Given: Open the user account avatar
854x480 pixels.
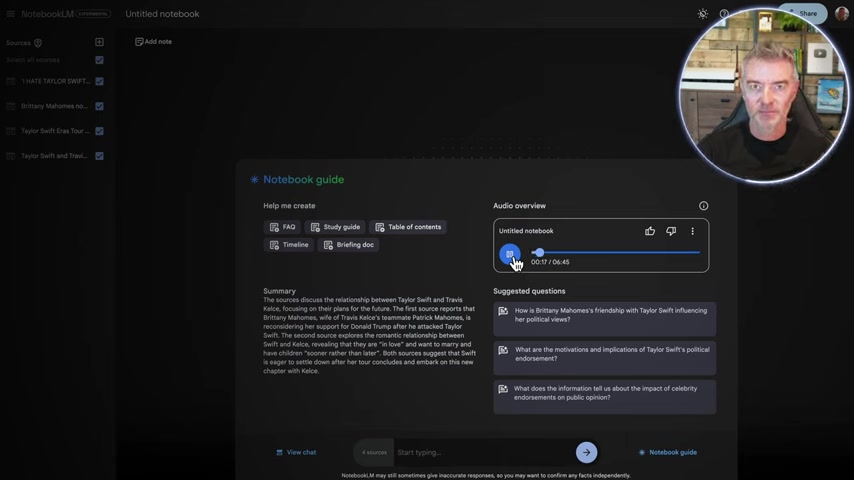Looking at the screenshot, I should [841, 13].
